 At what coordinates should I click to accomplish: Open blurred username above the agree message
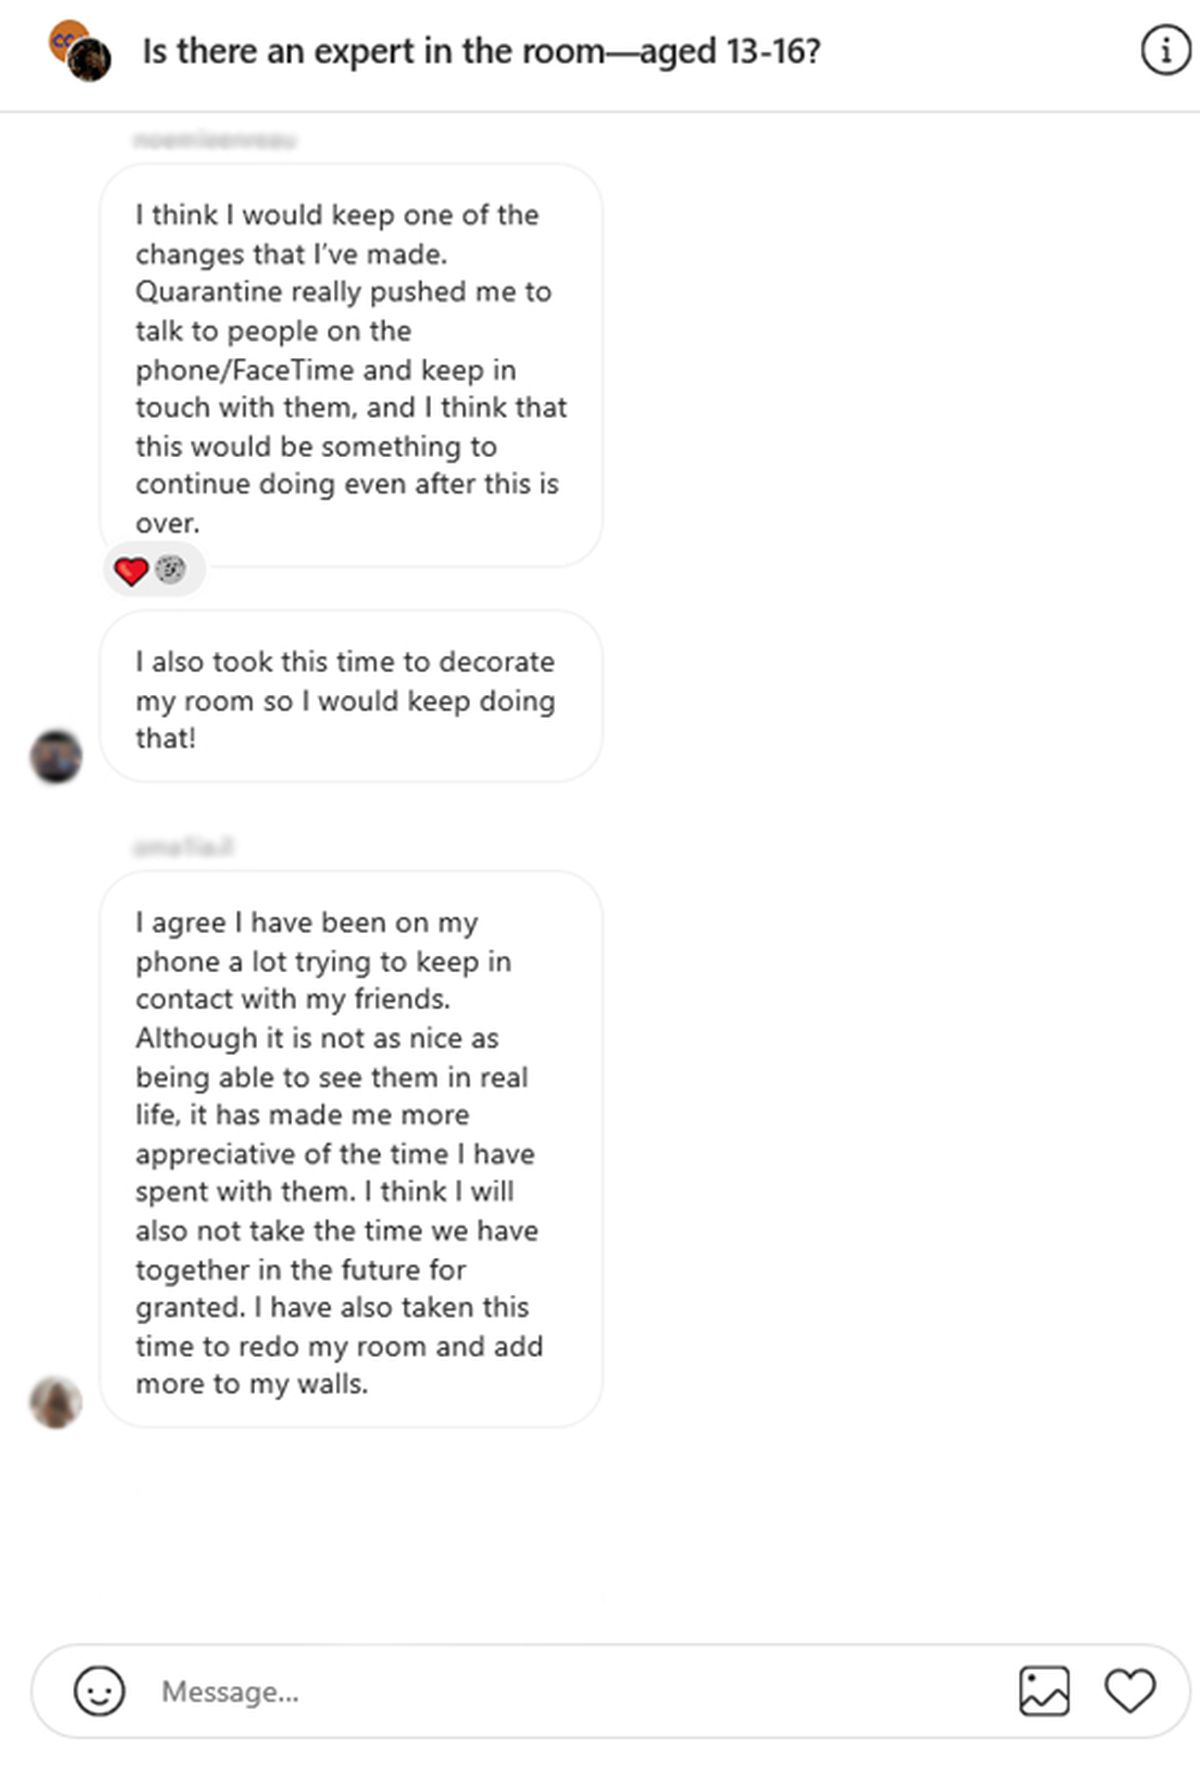point(183,847)
